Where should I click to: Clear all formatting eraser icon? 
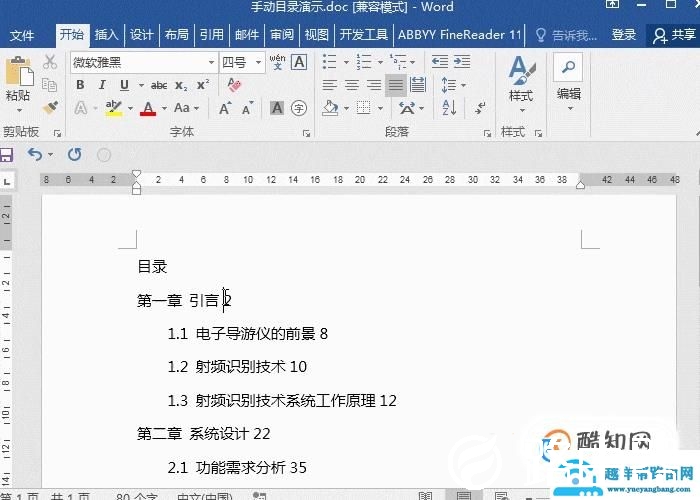click(234, 85)
